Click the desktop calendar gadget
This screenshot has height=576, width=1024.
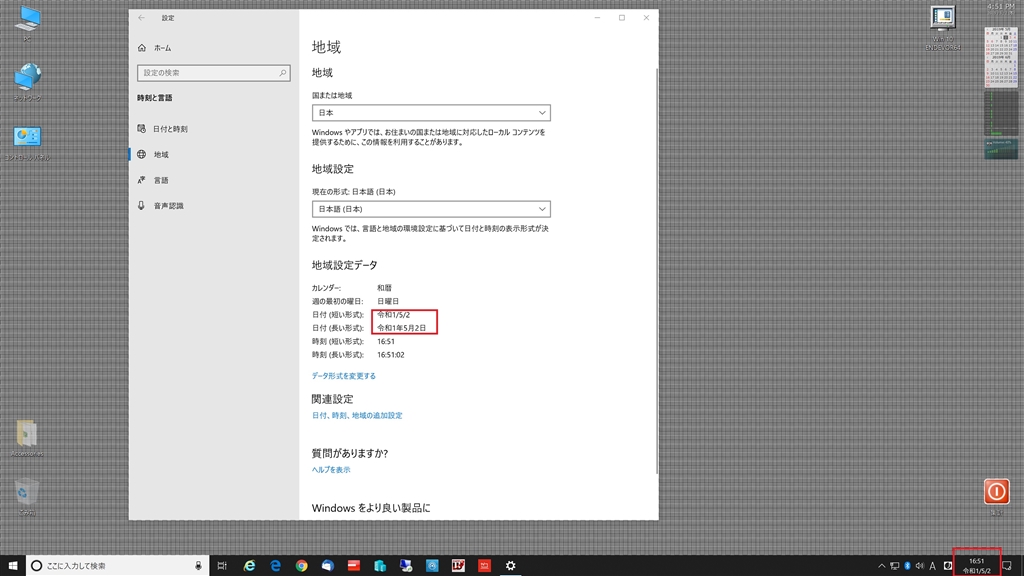1001,57
